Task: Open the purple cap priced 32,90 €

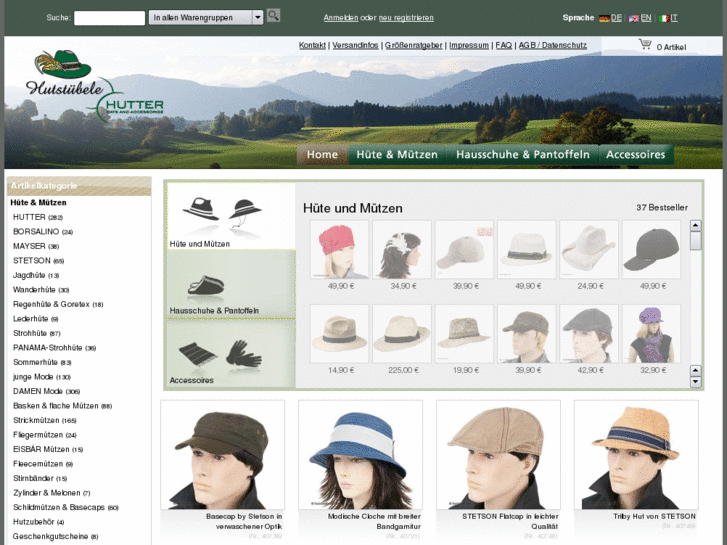Action: (x=651, y=333)
